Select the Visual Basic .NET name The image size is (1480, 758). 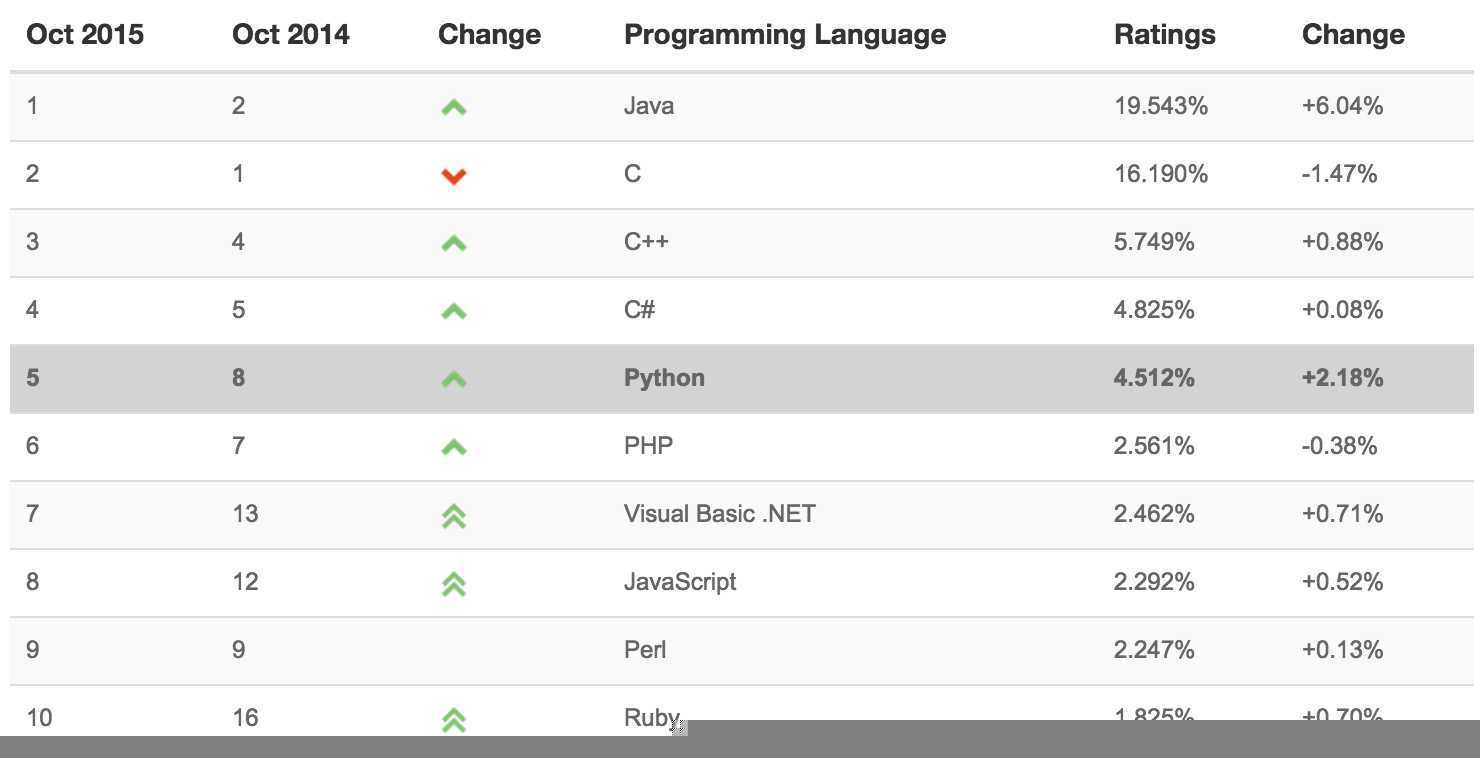pos(720,514)
